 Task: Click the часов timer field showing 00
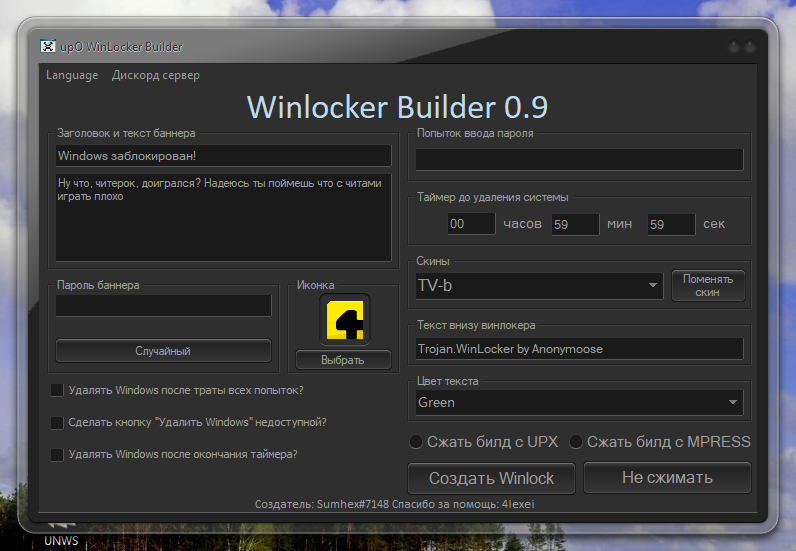470,224
